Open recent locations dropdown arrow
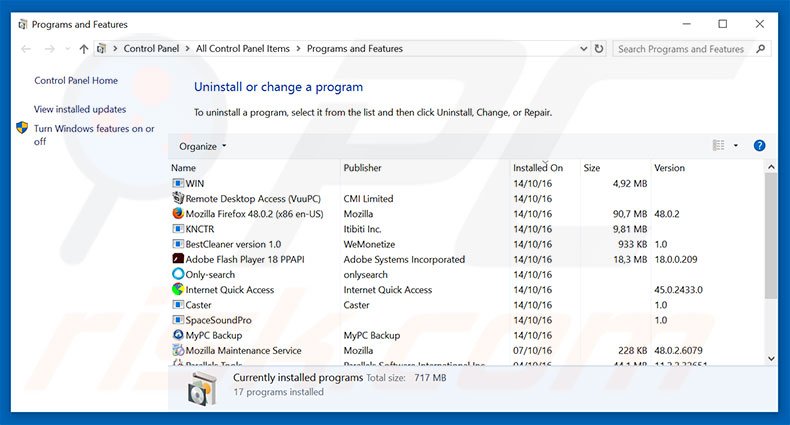Screen dimensions: 790x425 coord(68,49)
